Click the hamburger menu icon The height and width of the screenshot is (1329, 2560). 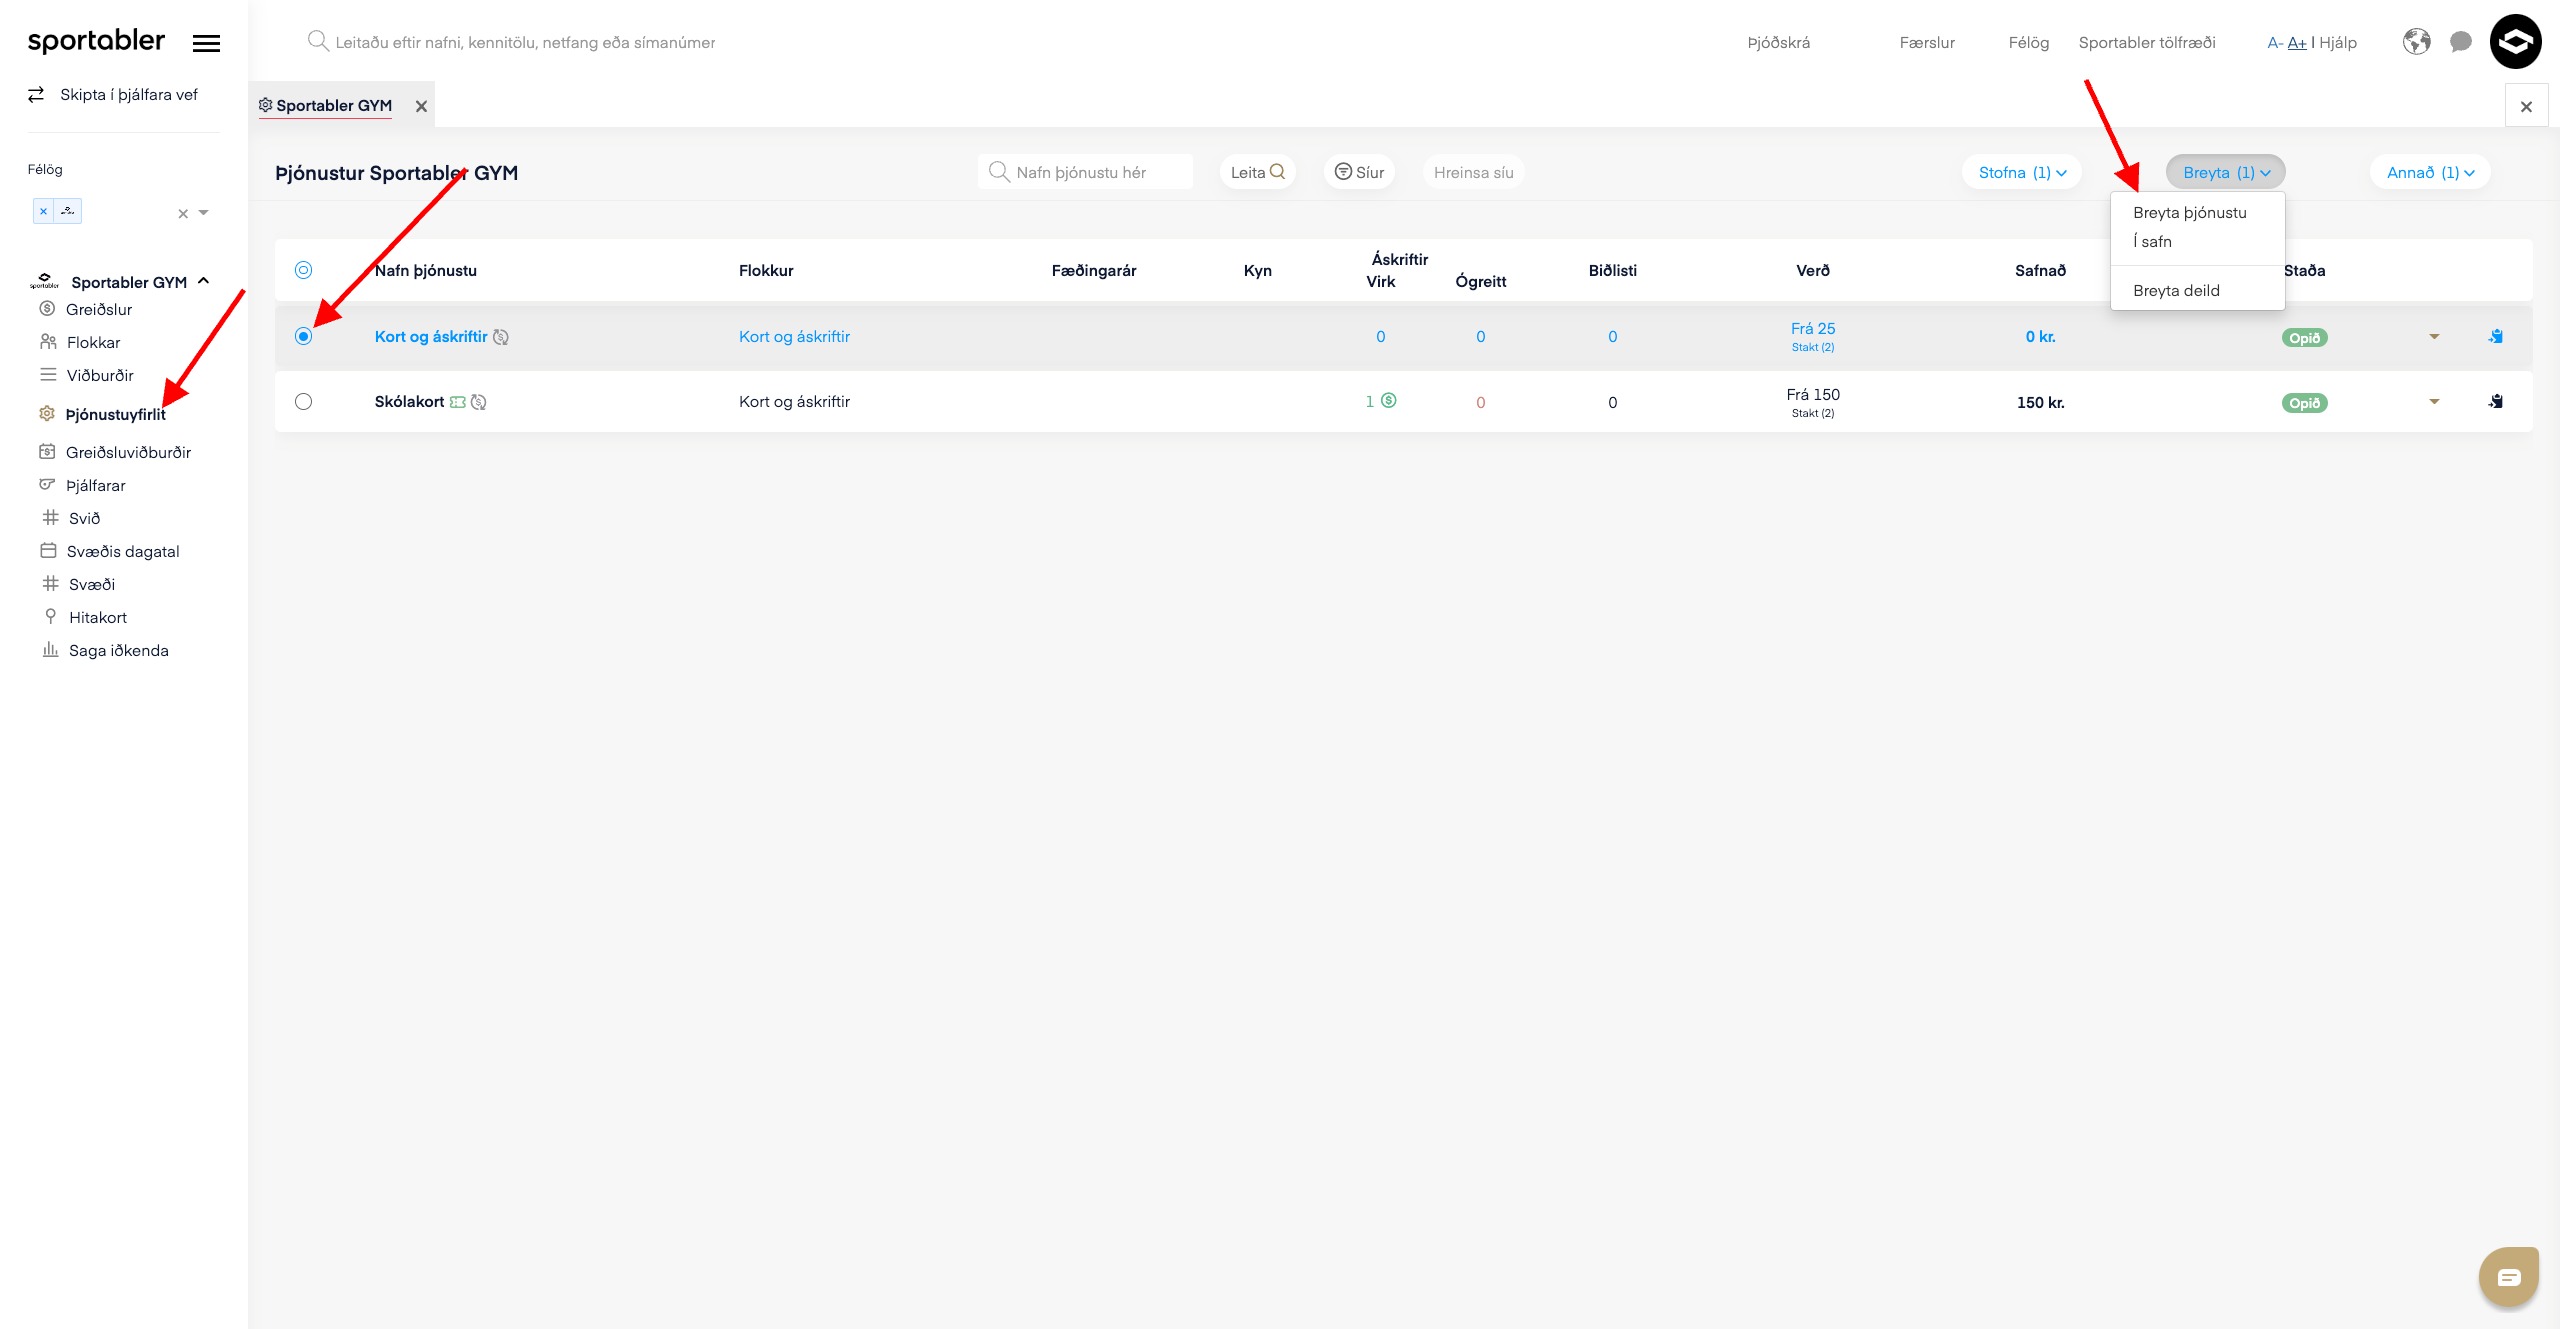pos(206,43)
